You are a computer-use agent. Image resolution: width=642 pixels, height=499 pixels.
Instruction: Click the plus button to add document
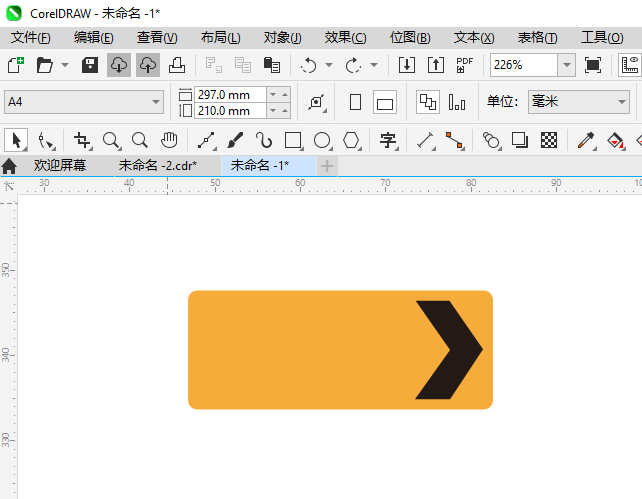click(x=327, y=166)
